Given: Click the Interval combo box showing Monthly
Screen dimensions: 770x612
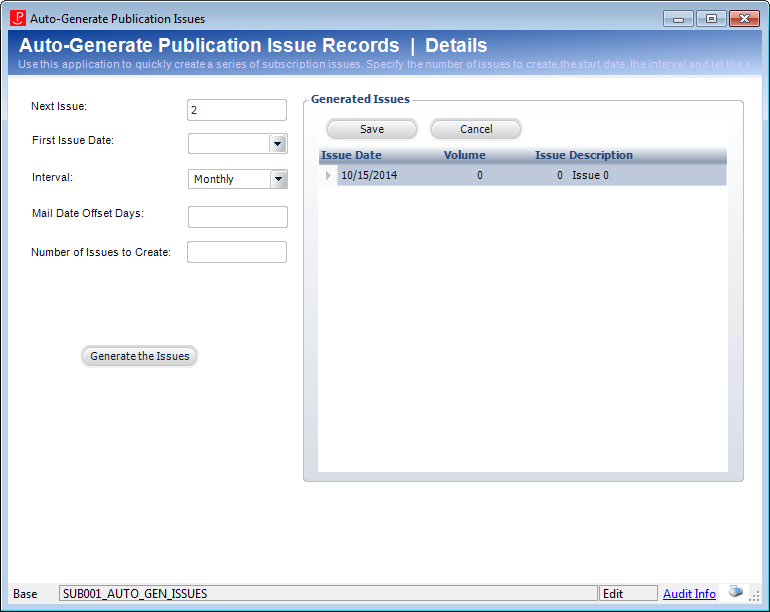Looking at the screenshot, I should point(238,179).
